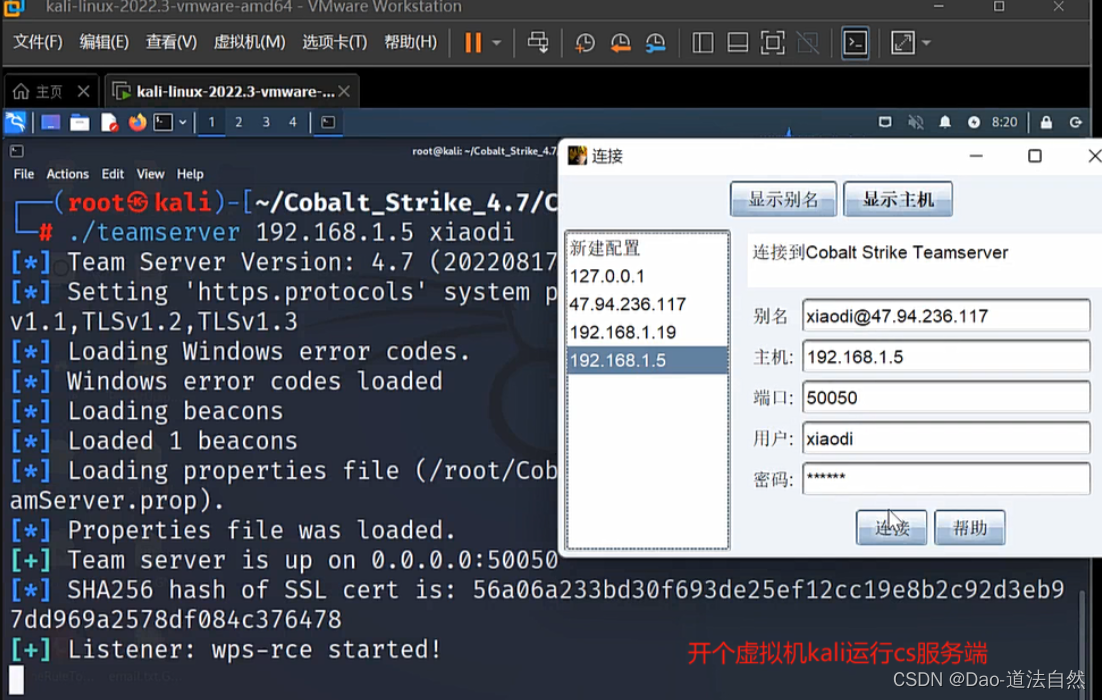The width and height of the screenshot is (1102, 700).
Task: Open the 编辑(E) menu
Action: coord(104,42)
